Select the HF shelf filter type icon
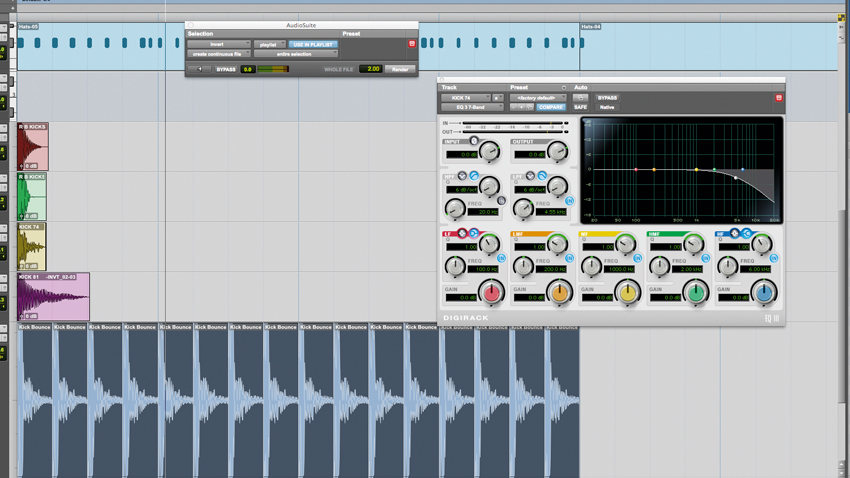This screenshot has height=478, width=850. pyautogui.click(x=746, y=233)
